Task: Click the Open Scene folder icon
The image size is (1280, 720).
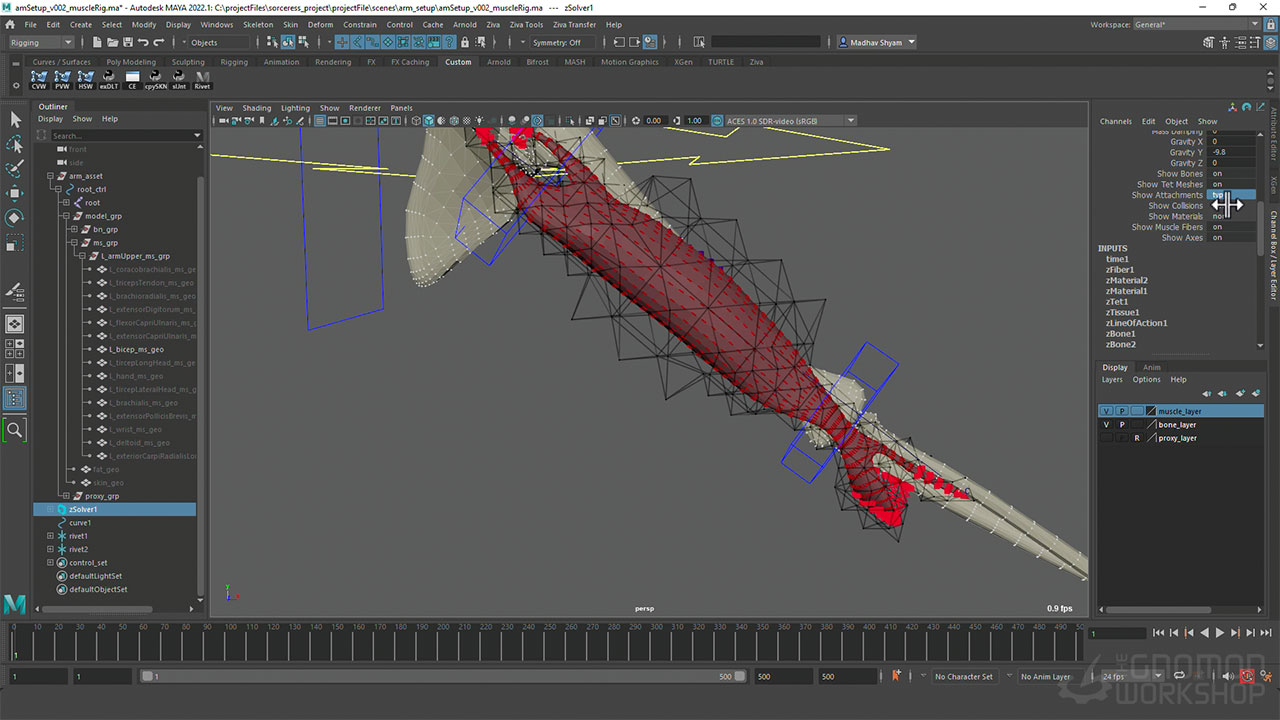Action: point(112,42)
